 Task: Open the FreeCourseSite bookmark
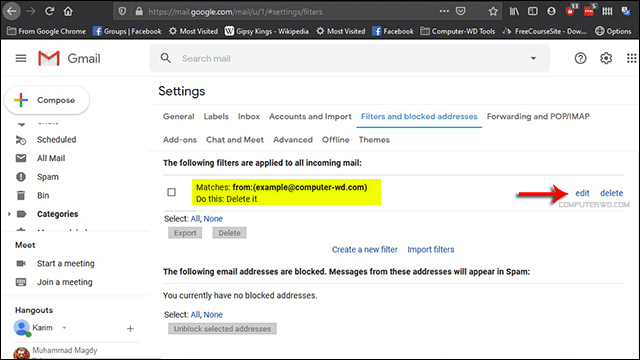544,31
